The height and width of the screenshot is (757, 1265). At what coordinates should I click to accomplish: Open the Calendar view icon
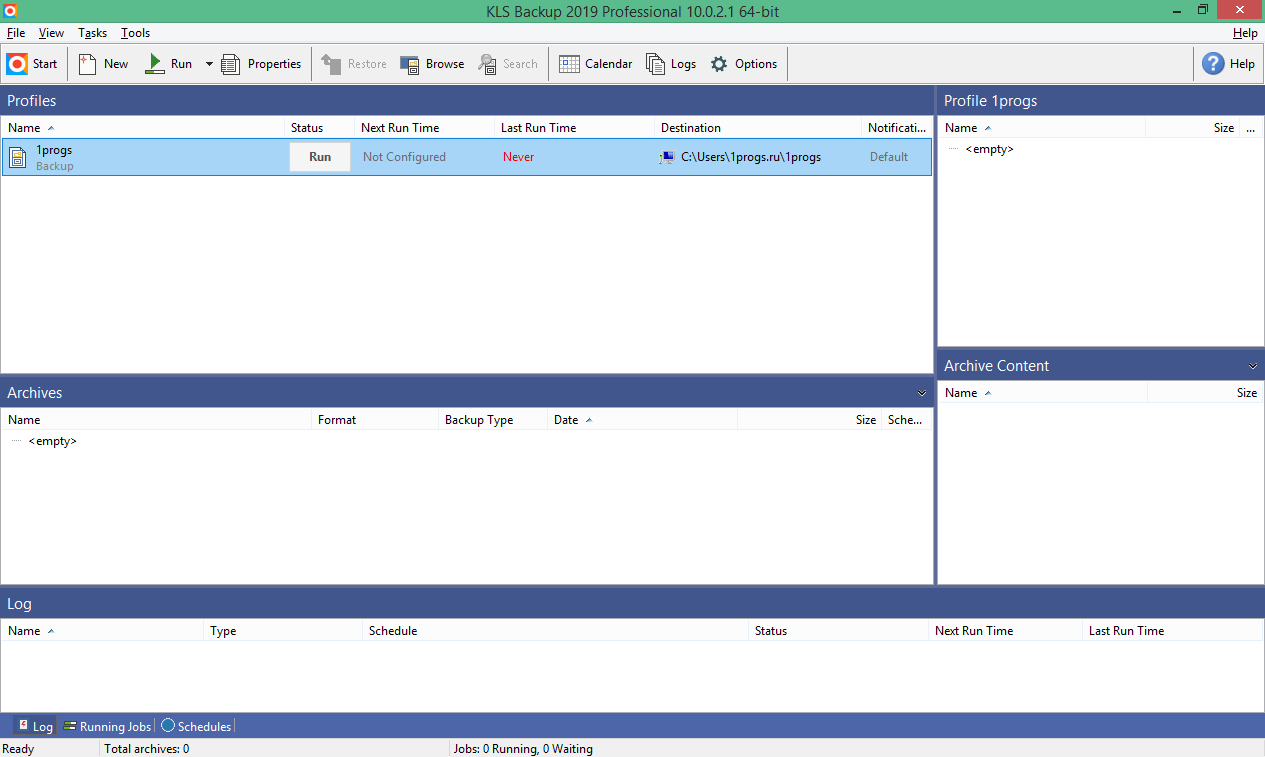click(x=569, y=64)
